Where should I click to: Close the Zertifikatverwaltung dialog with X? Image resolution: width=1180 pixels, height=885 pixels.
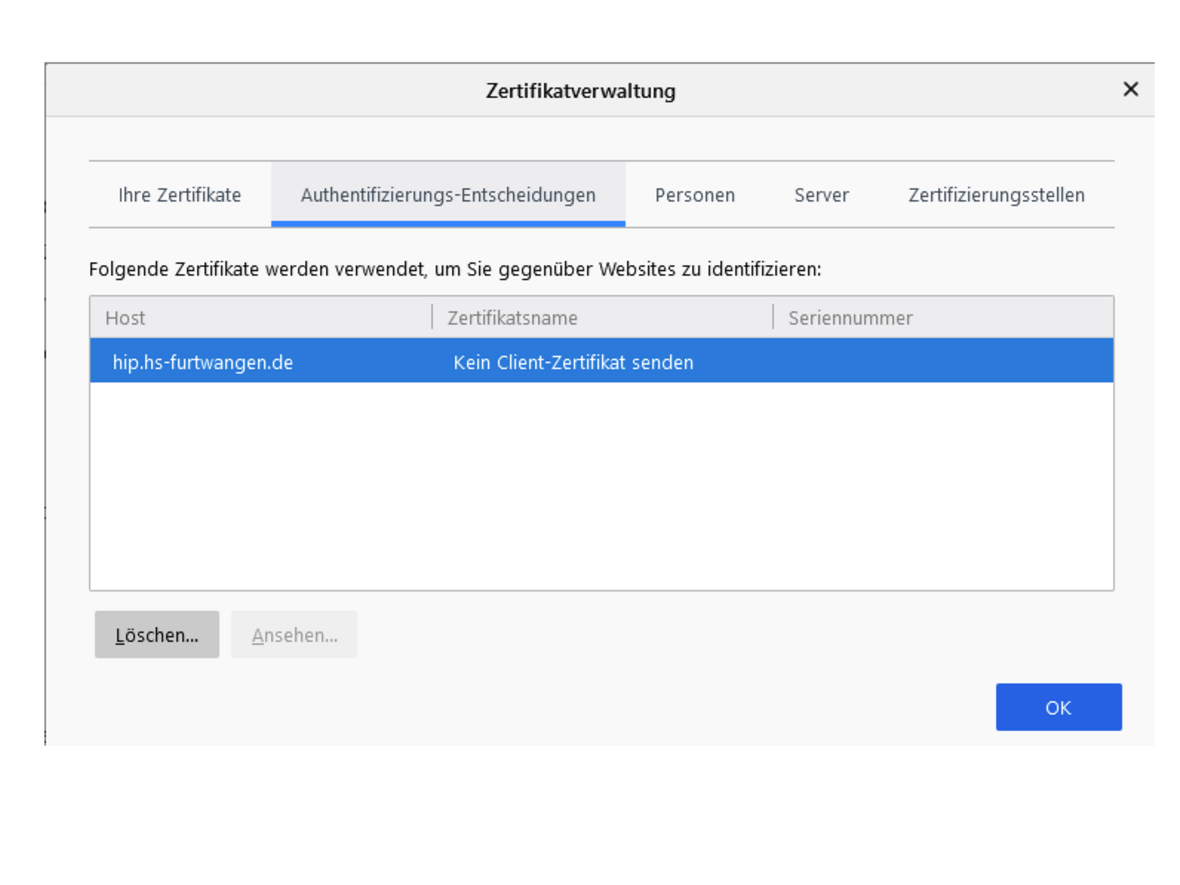(x=1130, y=90)
